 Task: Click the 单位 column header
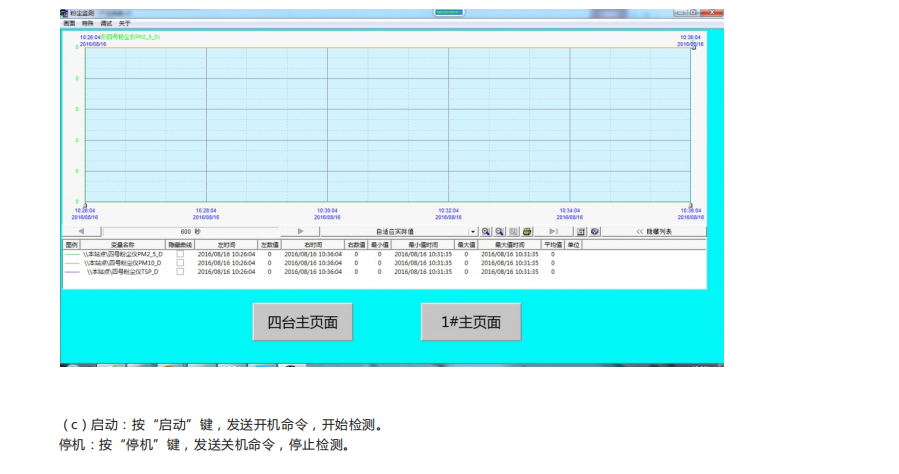tap(573, 245)
